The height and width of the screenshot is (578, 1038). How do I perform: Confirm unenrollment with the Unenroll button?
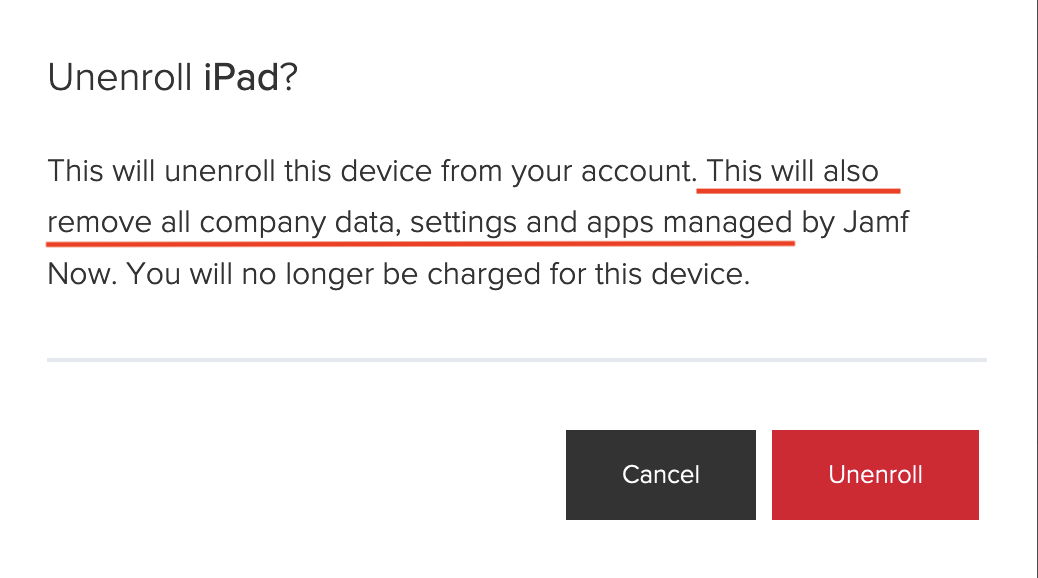pos(875,475)
